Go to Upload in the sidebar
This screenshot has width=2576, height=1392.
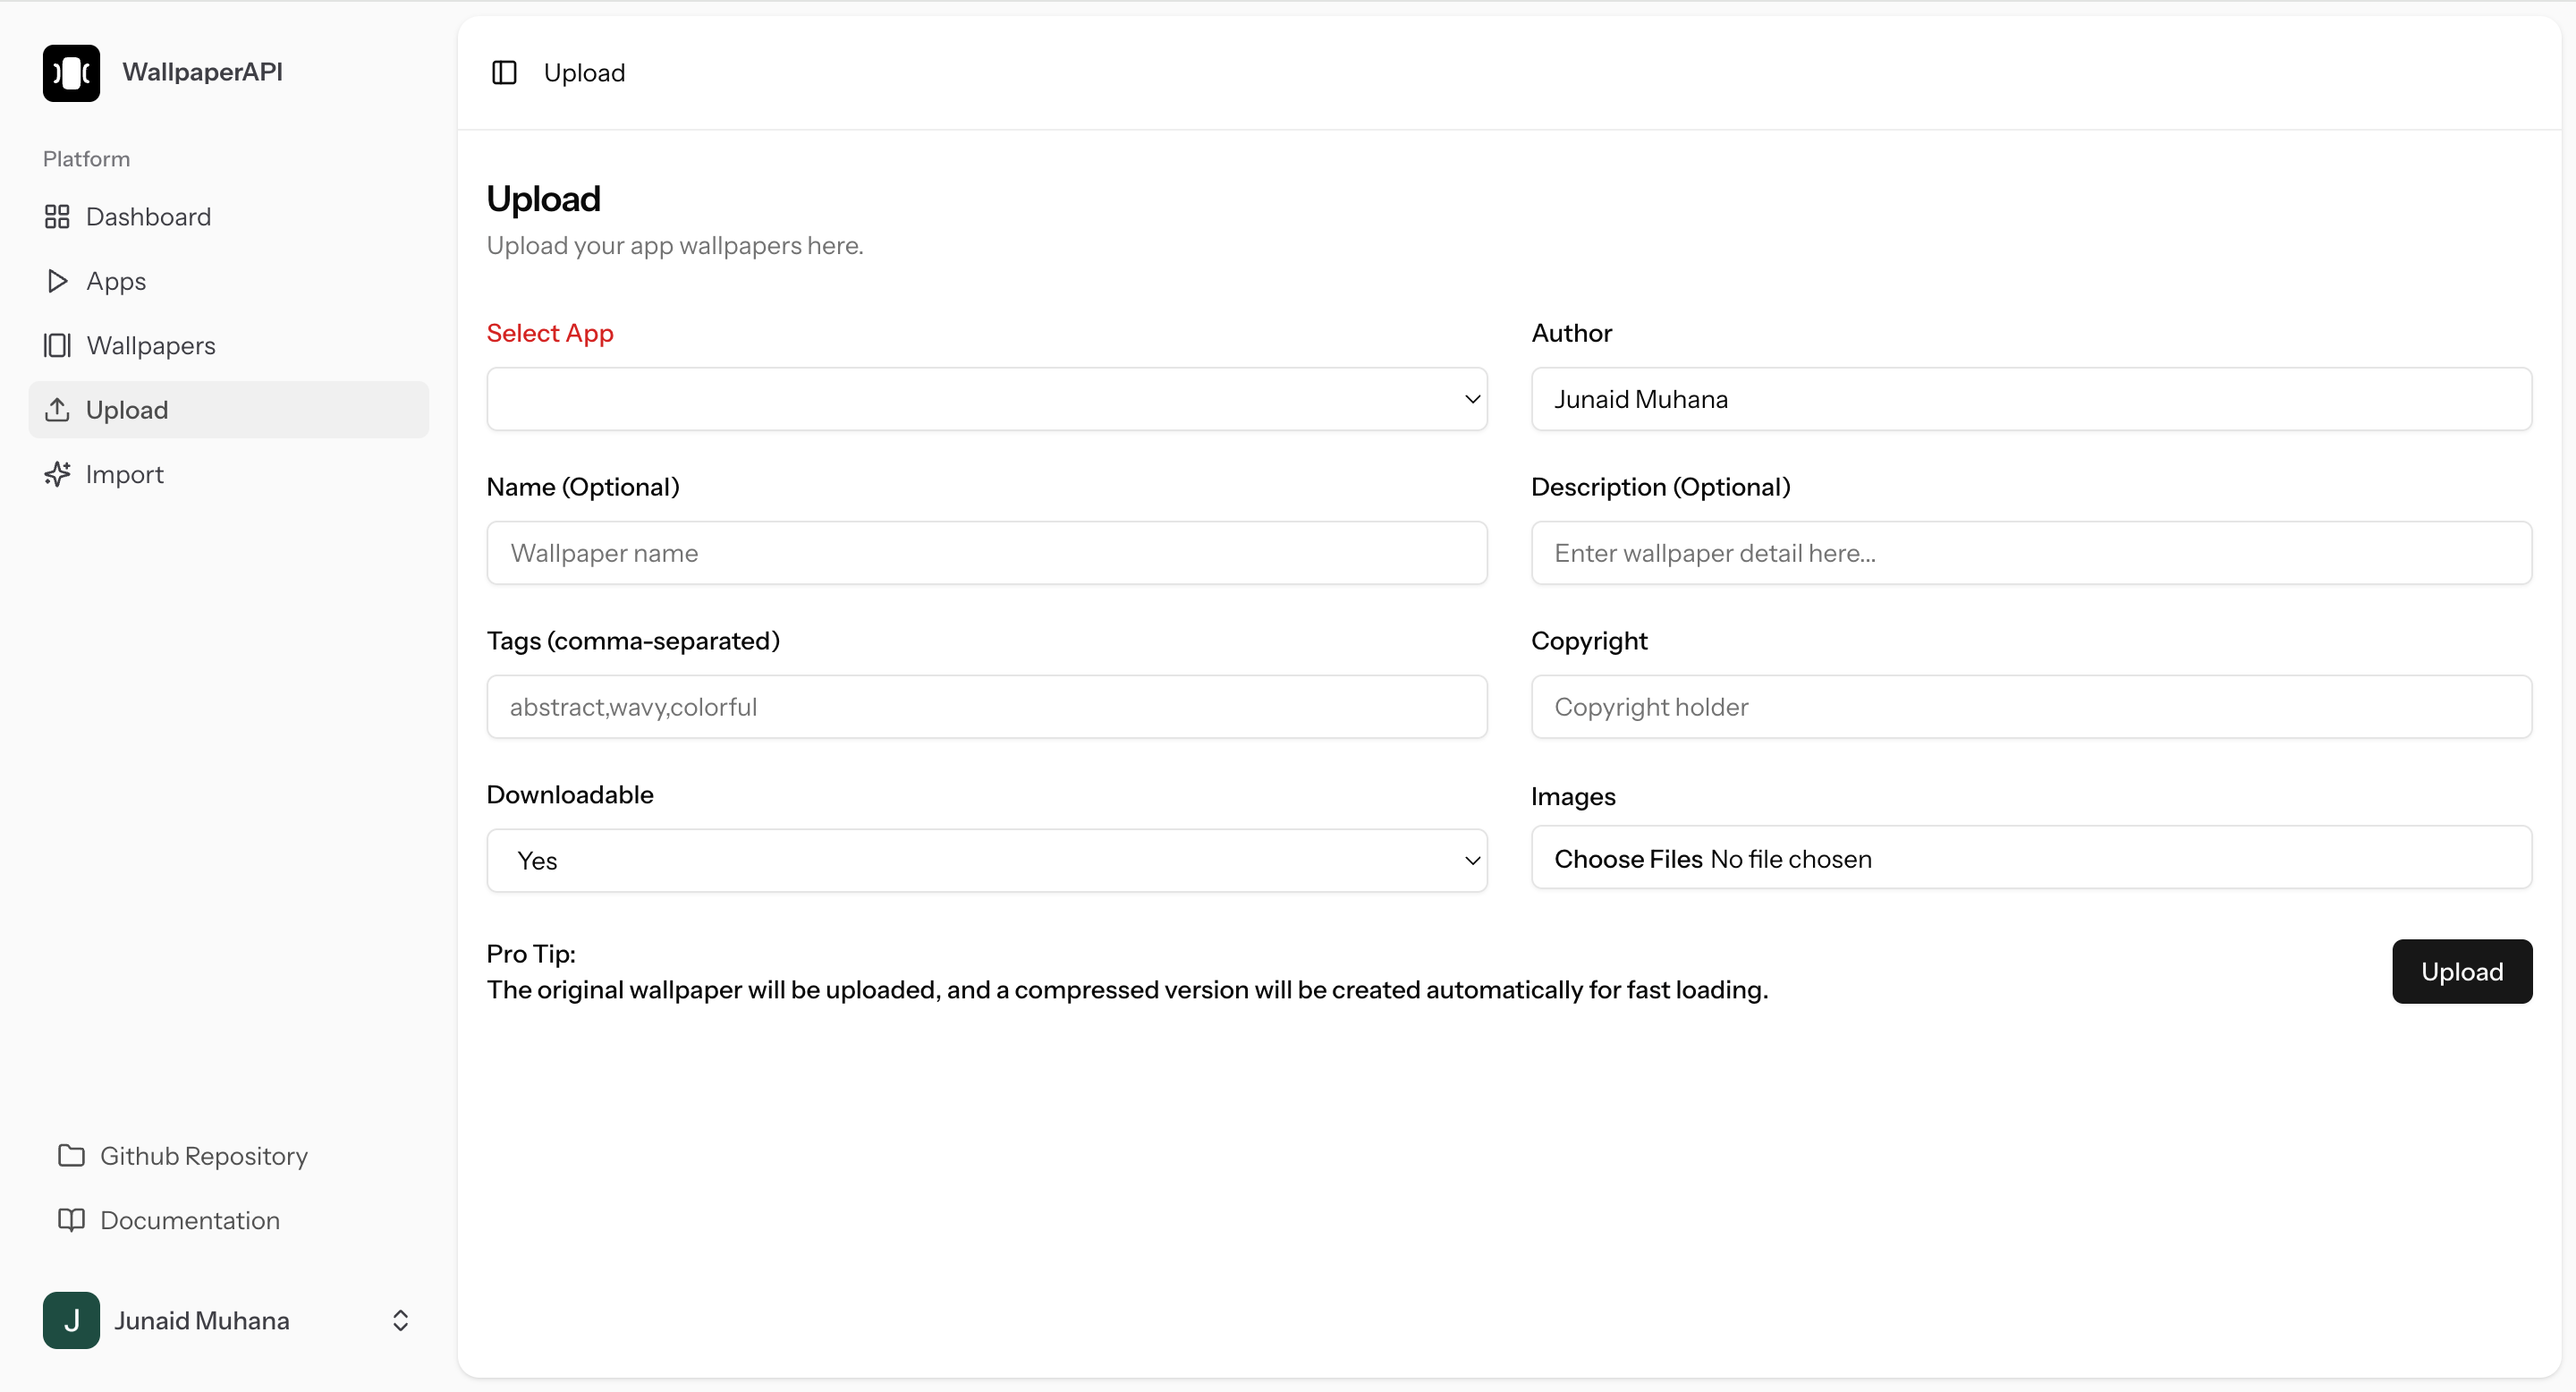tap(127, 410)
